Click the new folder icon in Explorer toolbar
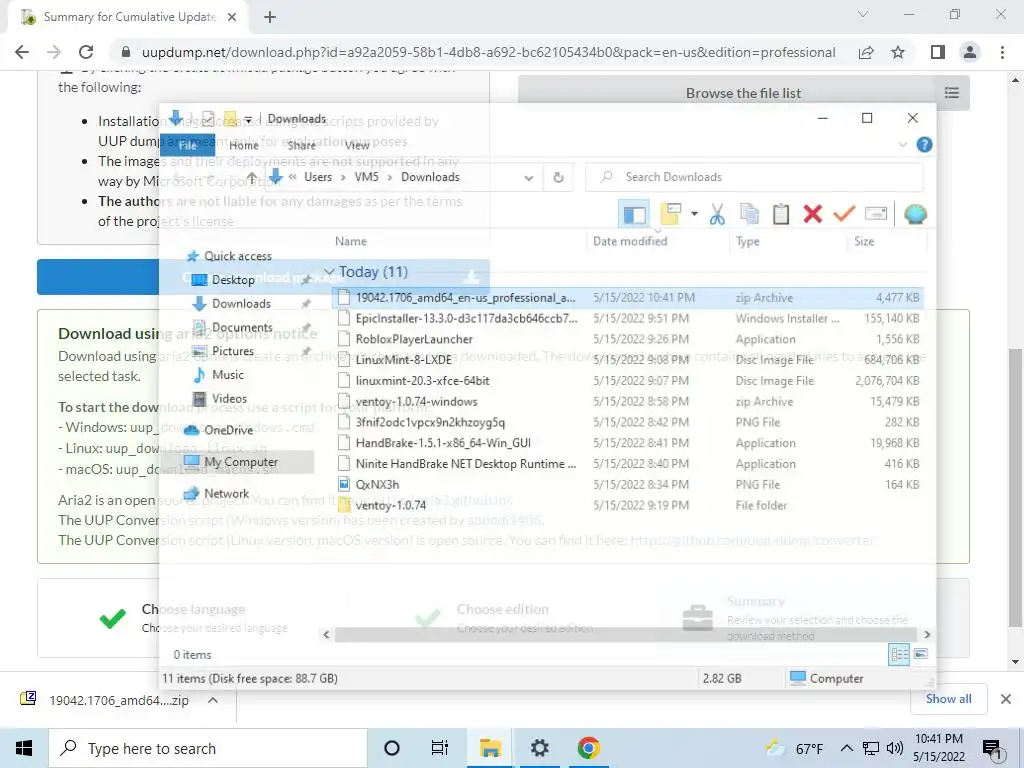The image size is (1024, 768). [671, 214]
